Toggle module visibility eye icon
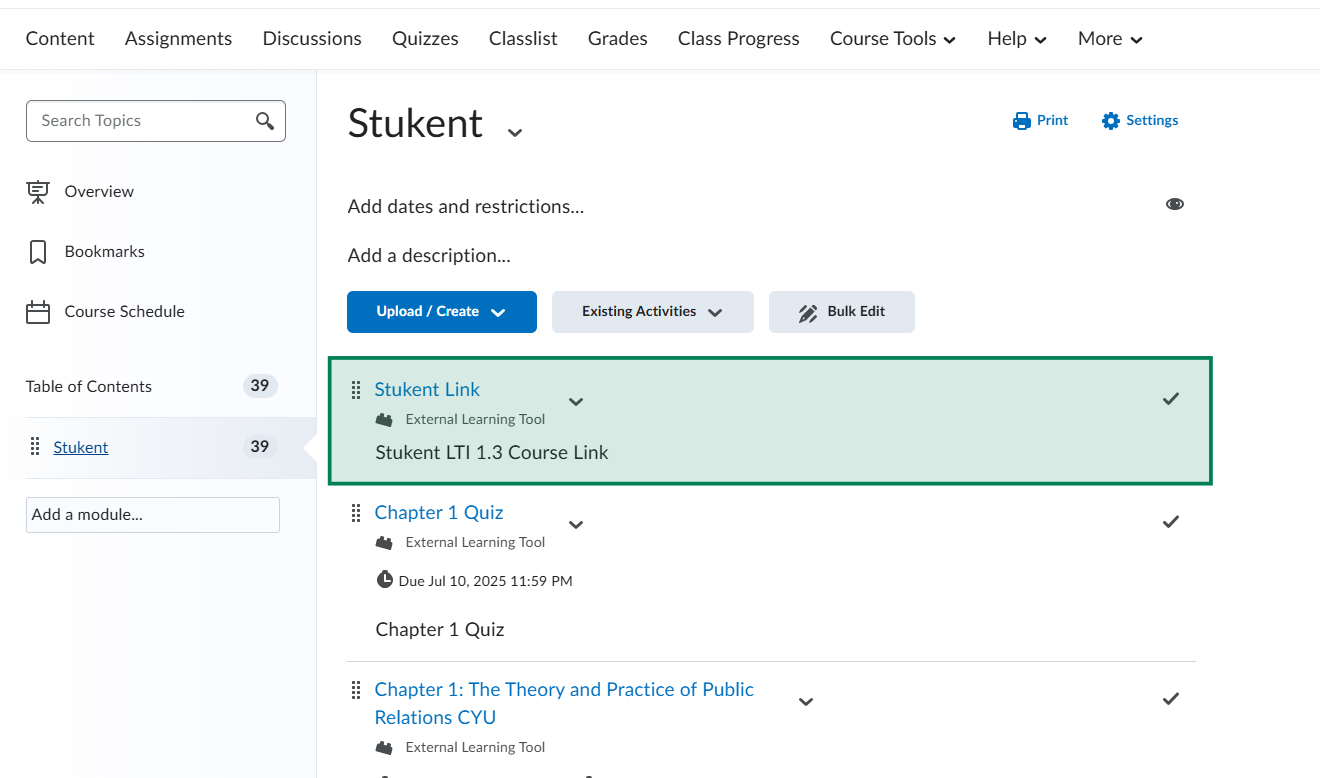Viewport: 1320px width, 778px height. point(1174,204)
